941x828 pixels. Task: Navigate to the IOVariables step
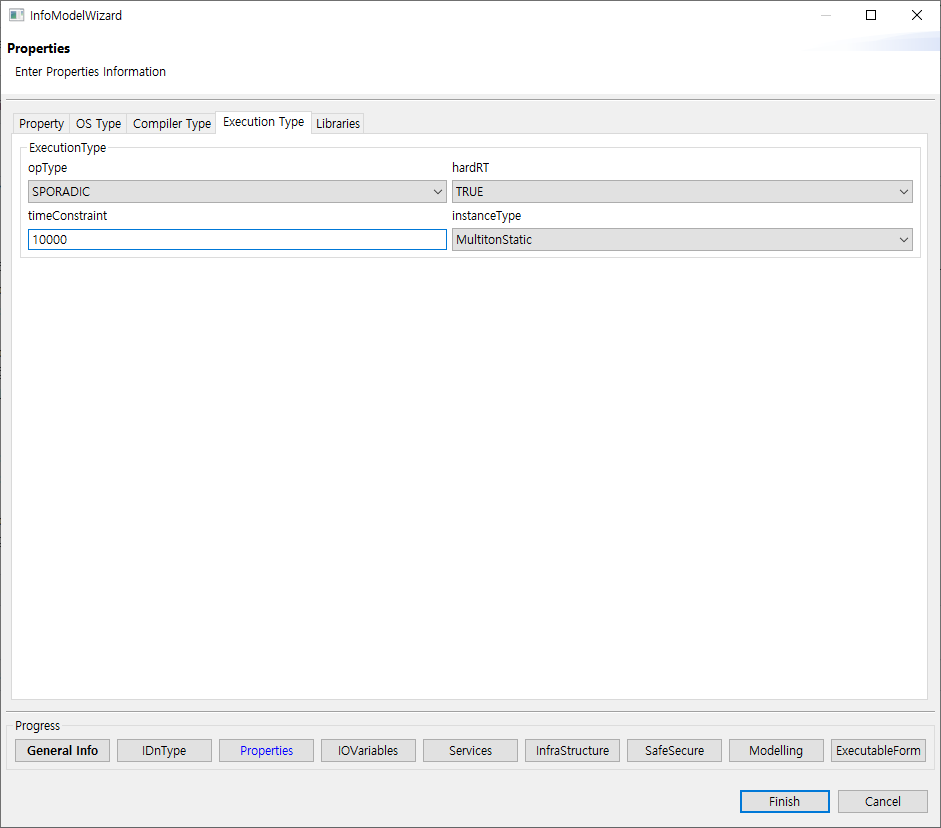tap(368, 750)
